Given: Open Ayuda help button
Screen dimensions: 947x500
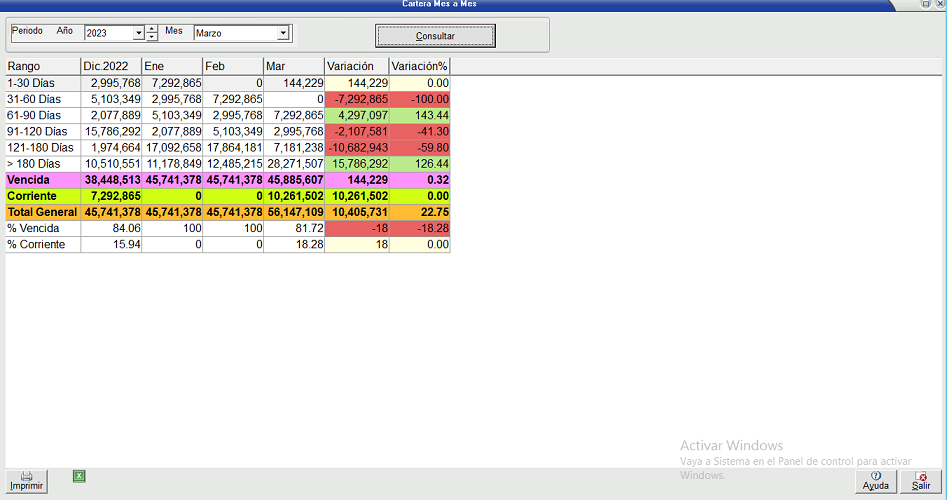Looking at the screenshot, I should [875, 481].
